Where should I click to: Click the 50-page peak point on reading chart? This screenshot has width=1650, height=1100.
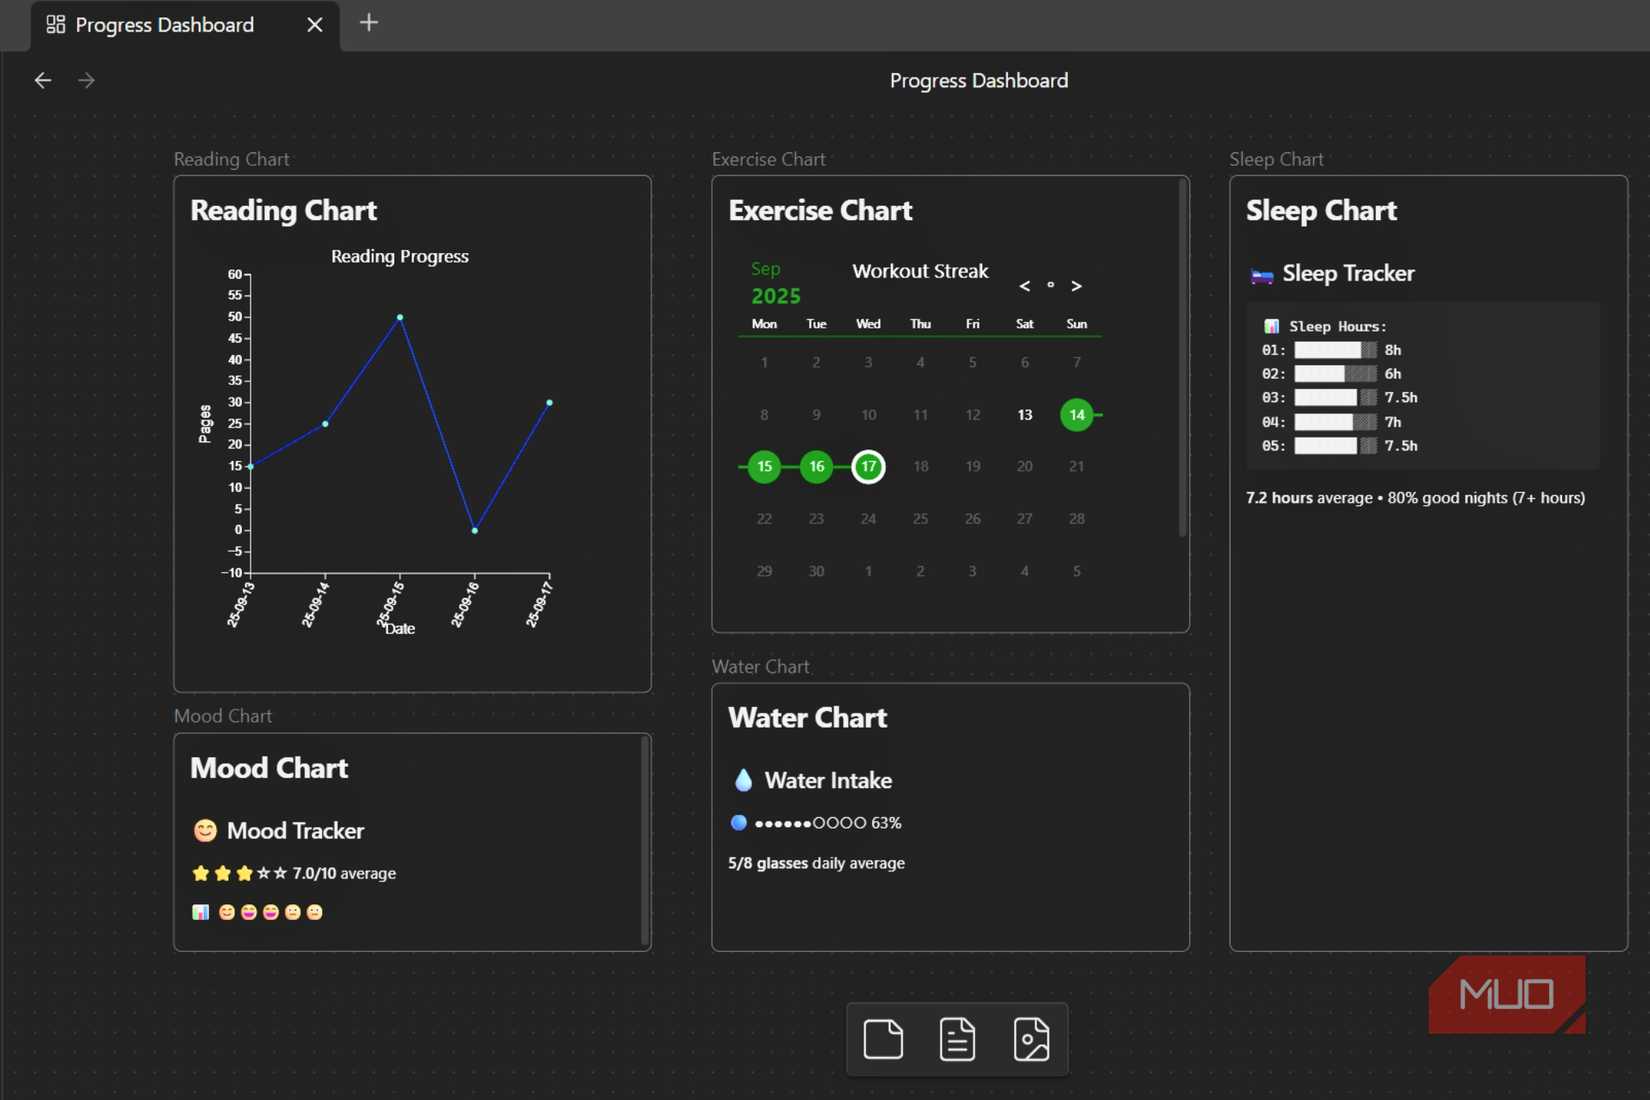click(400, 317)
